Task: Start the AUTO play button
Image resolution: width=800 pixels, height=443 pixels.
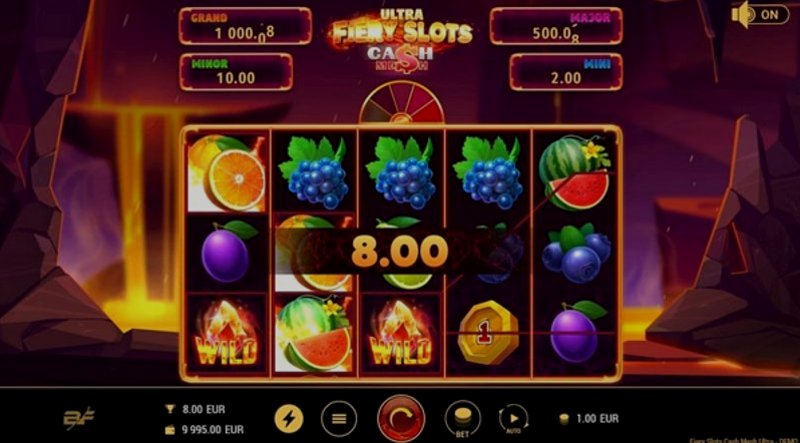Action: (x=513, y=420)
